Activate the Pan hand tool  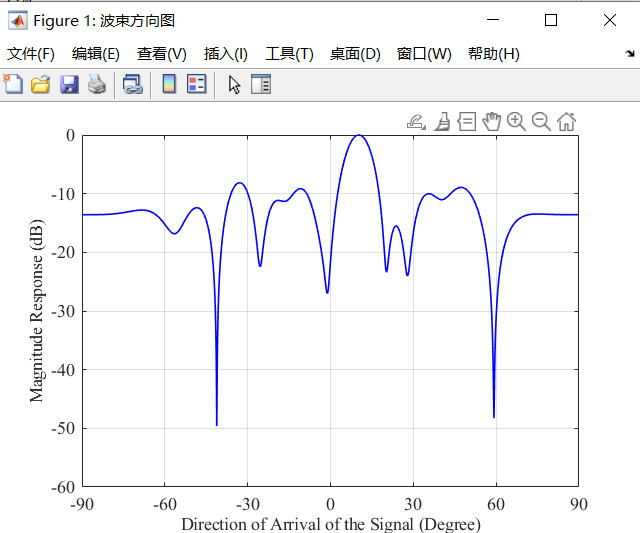pos(491,121)
